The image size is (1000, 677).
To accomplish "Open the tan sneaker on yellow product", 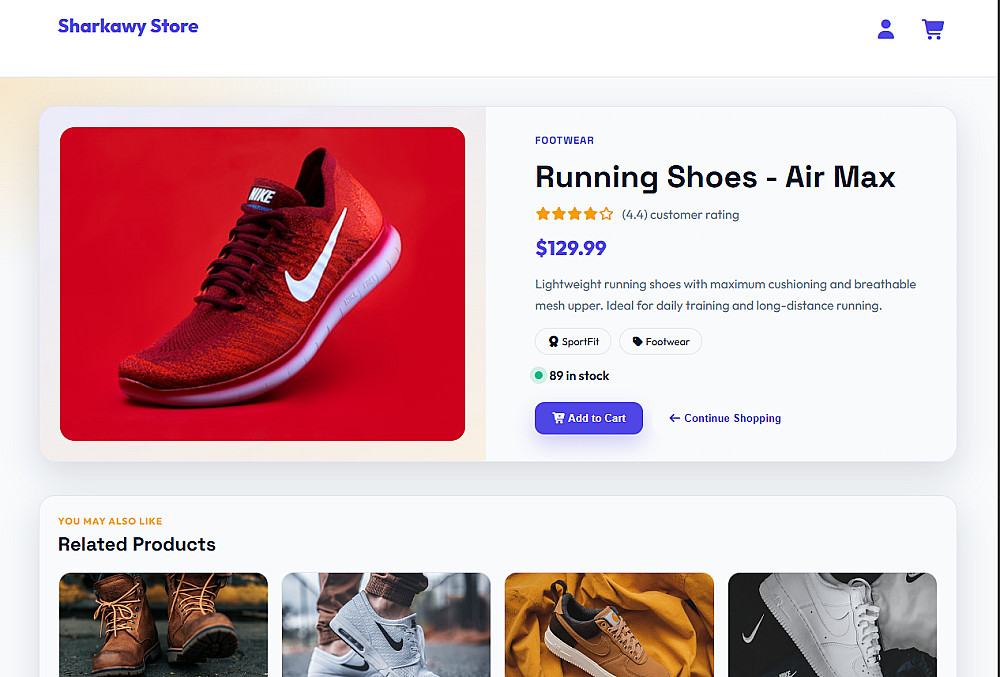I will (609, 624).
